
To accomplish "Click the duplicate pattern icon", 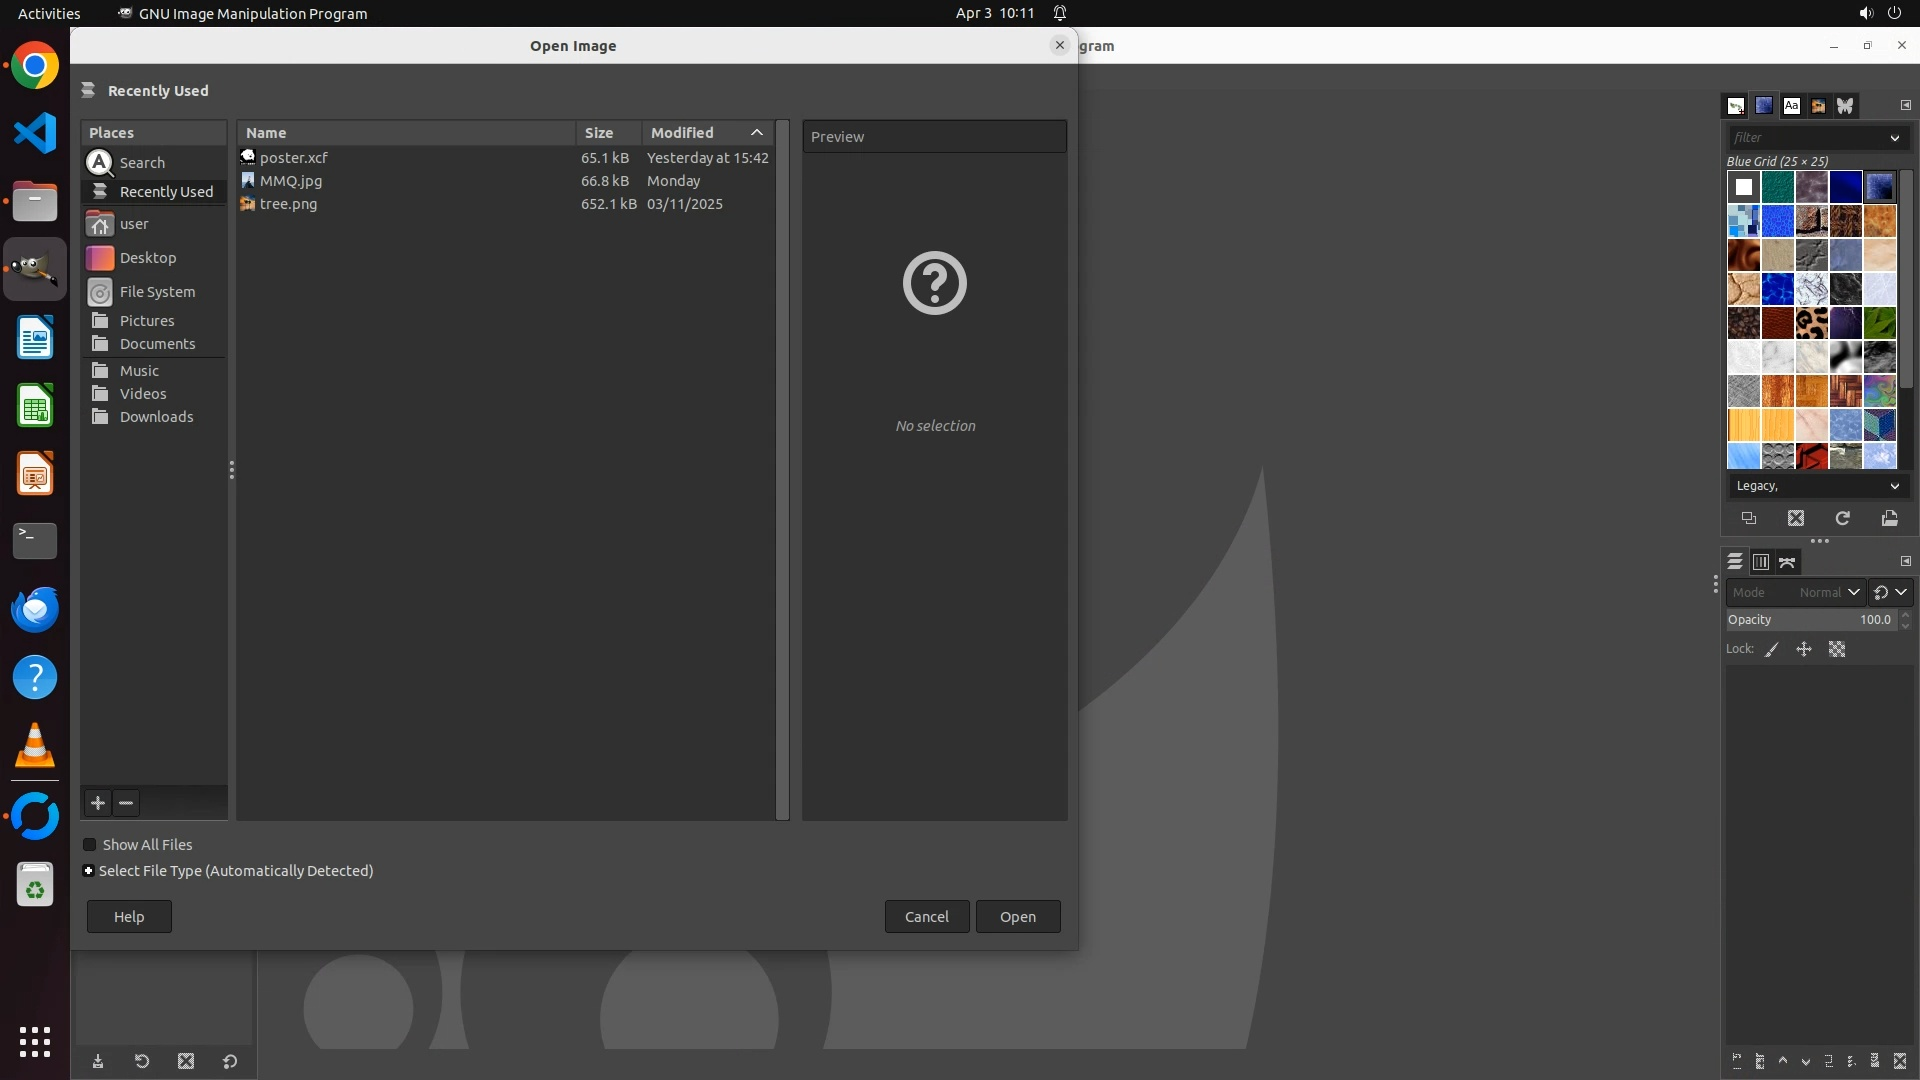I will 1749,518.
